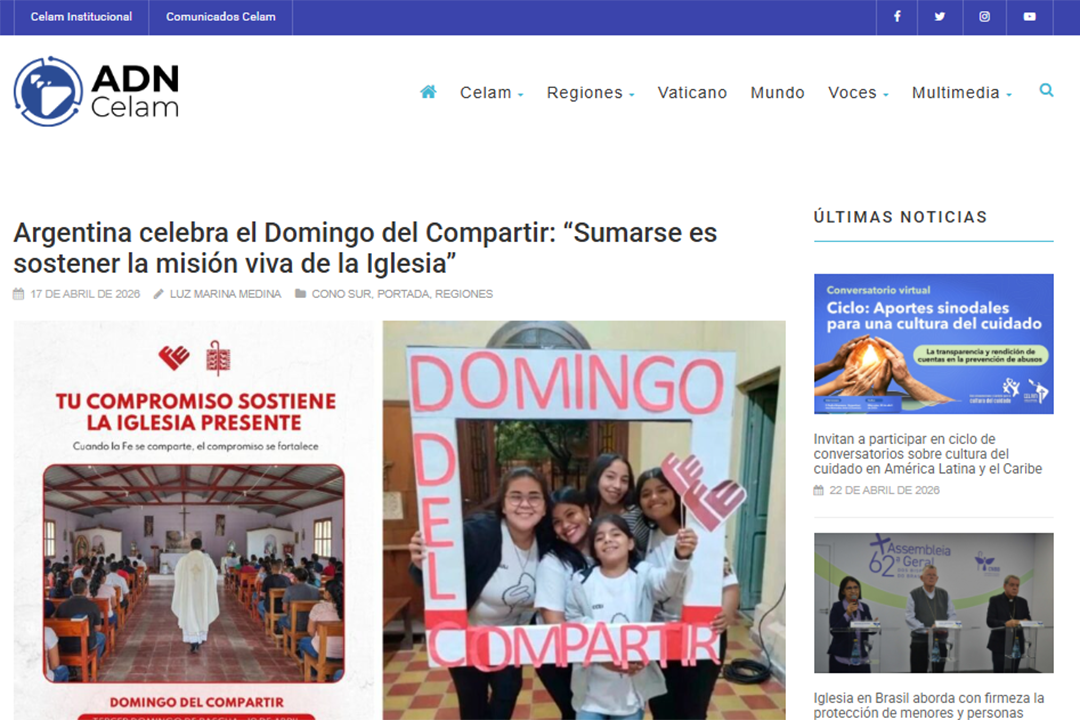This screenshot has width=1080, height=720.
Task: Open Comunicados Celam top link
Action: tap(220, 17)
